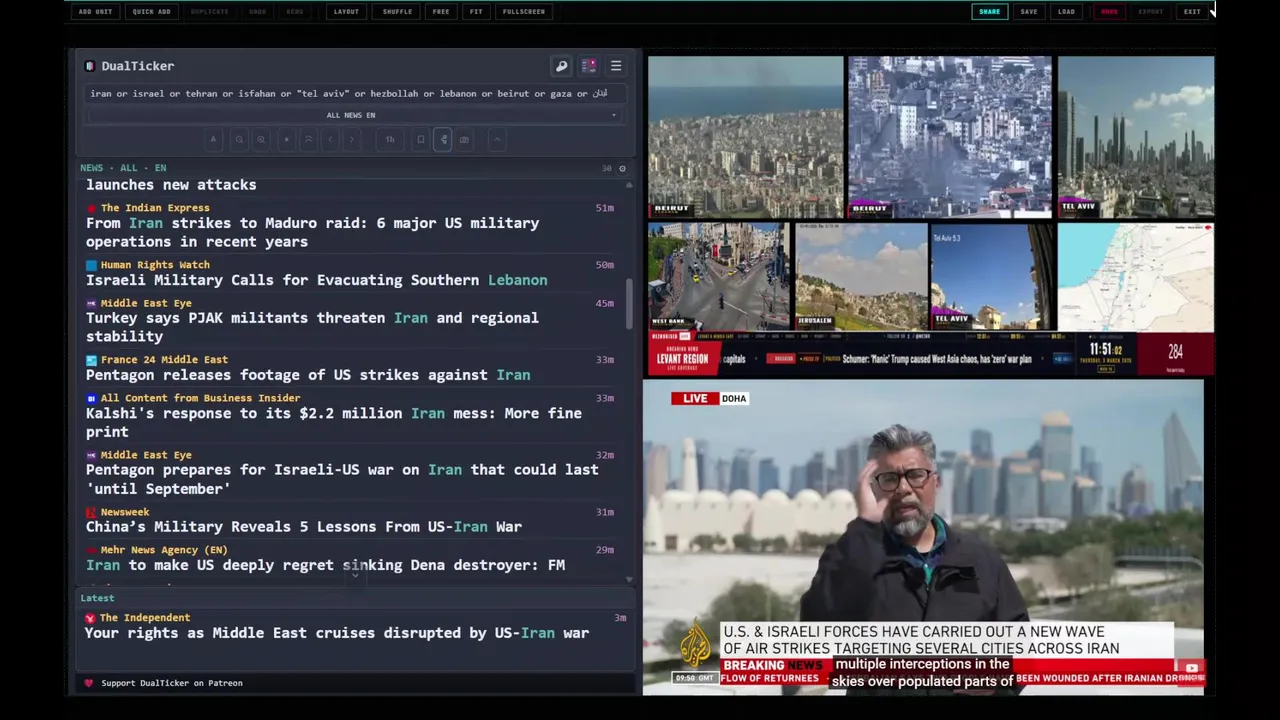This screenshot has width=1280, height=720.
Task: Click the red button next to Load
Action: [x=1109, y=12]
